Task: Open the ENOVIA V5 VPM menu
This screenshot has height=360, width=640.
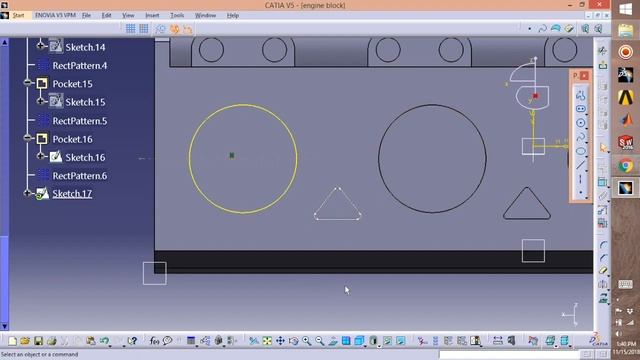Action: point(55,16)
